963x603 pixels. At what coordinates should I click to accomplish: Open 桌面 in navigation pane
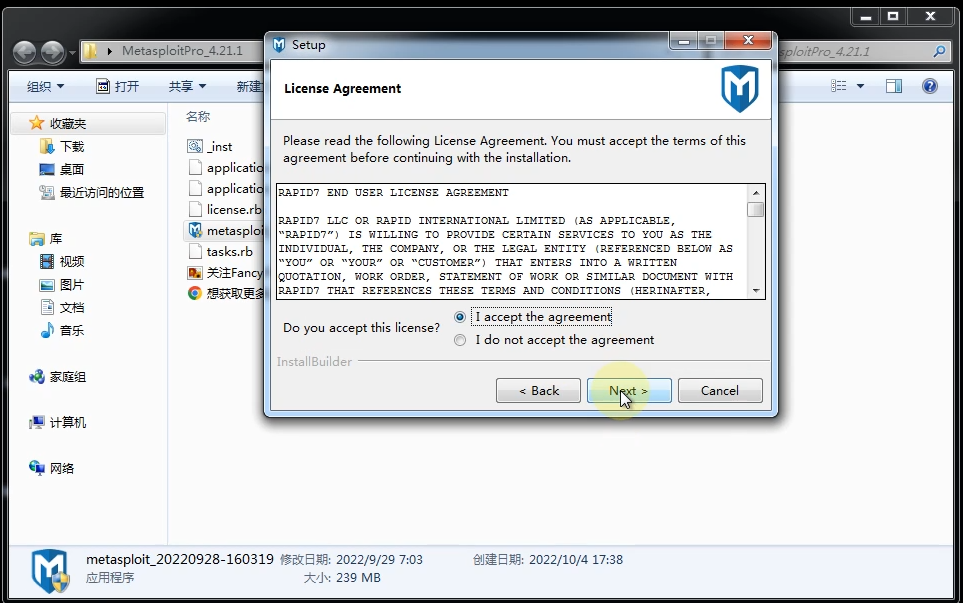pyautogui.click(x=72, y=169)
